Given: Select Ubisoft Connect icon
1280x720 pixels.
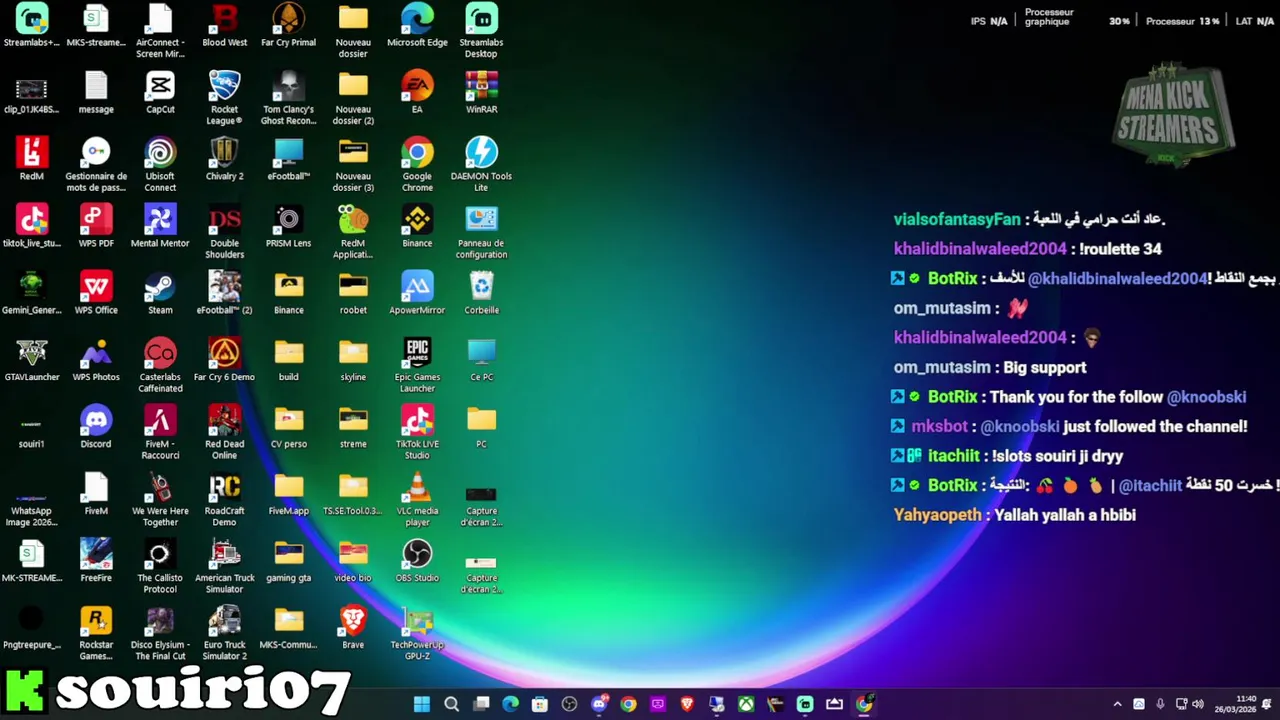Looking at the screenshot, I should 160,165.
